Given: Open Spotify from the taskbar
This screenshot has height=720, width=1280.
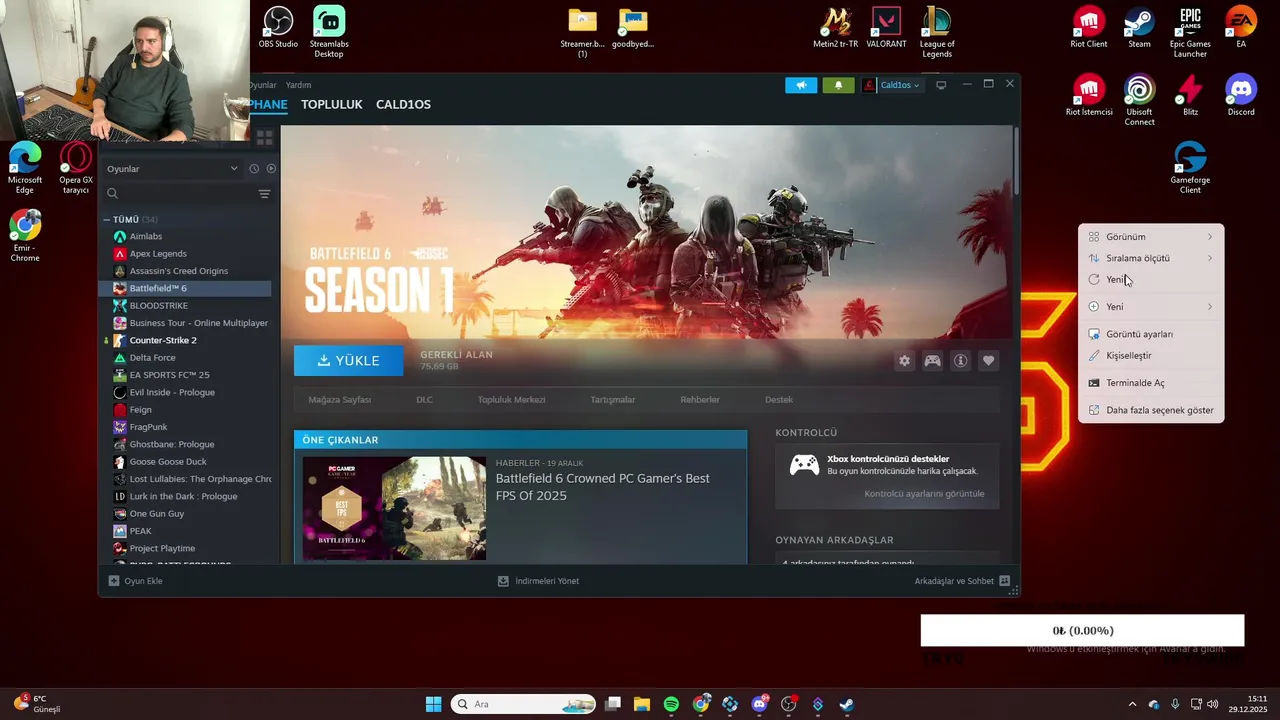Looking at the screenshot, I should pos(671,704).
